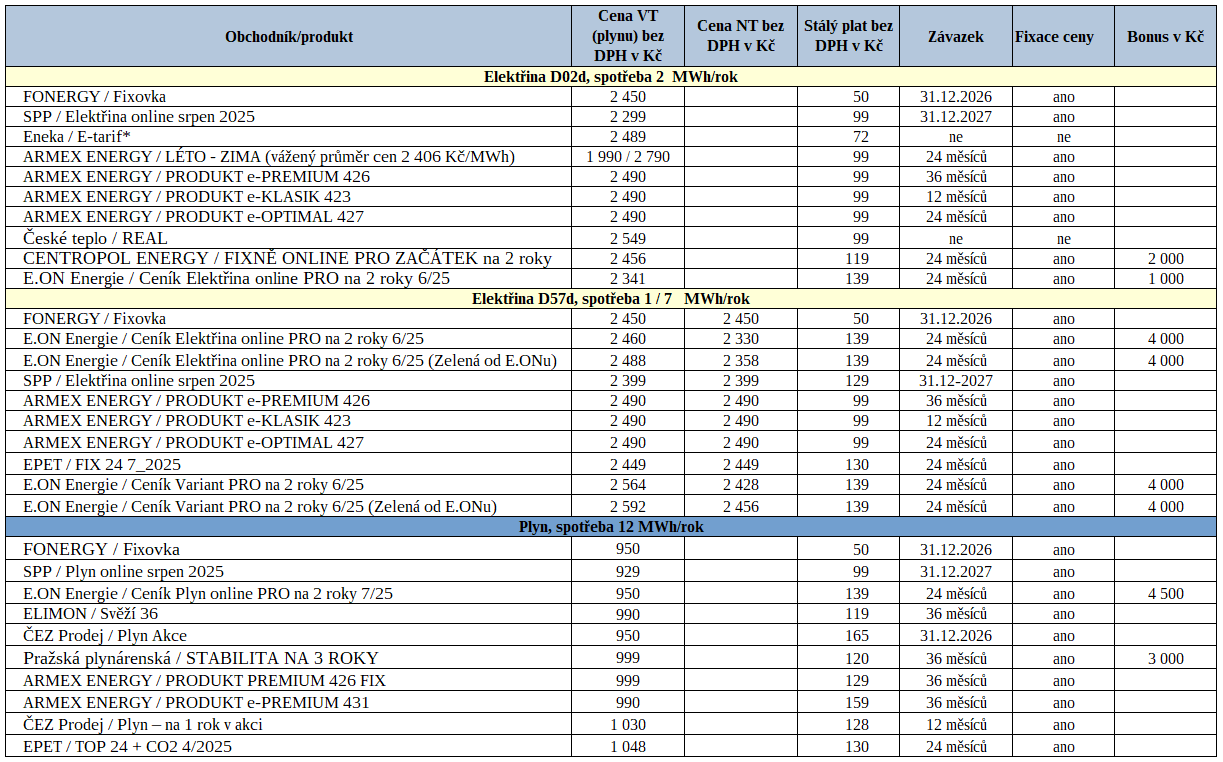
Task: Select the NT price '2 330'
Action: click(741, 338)
